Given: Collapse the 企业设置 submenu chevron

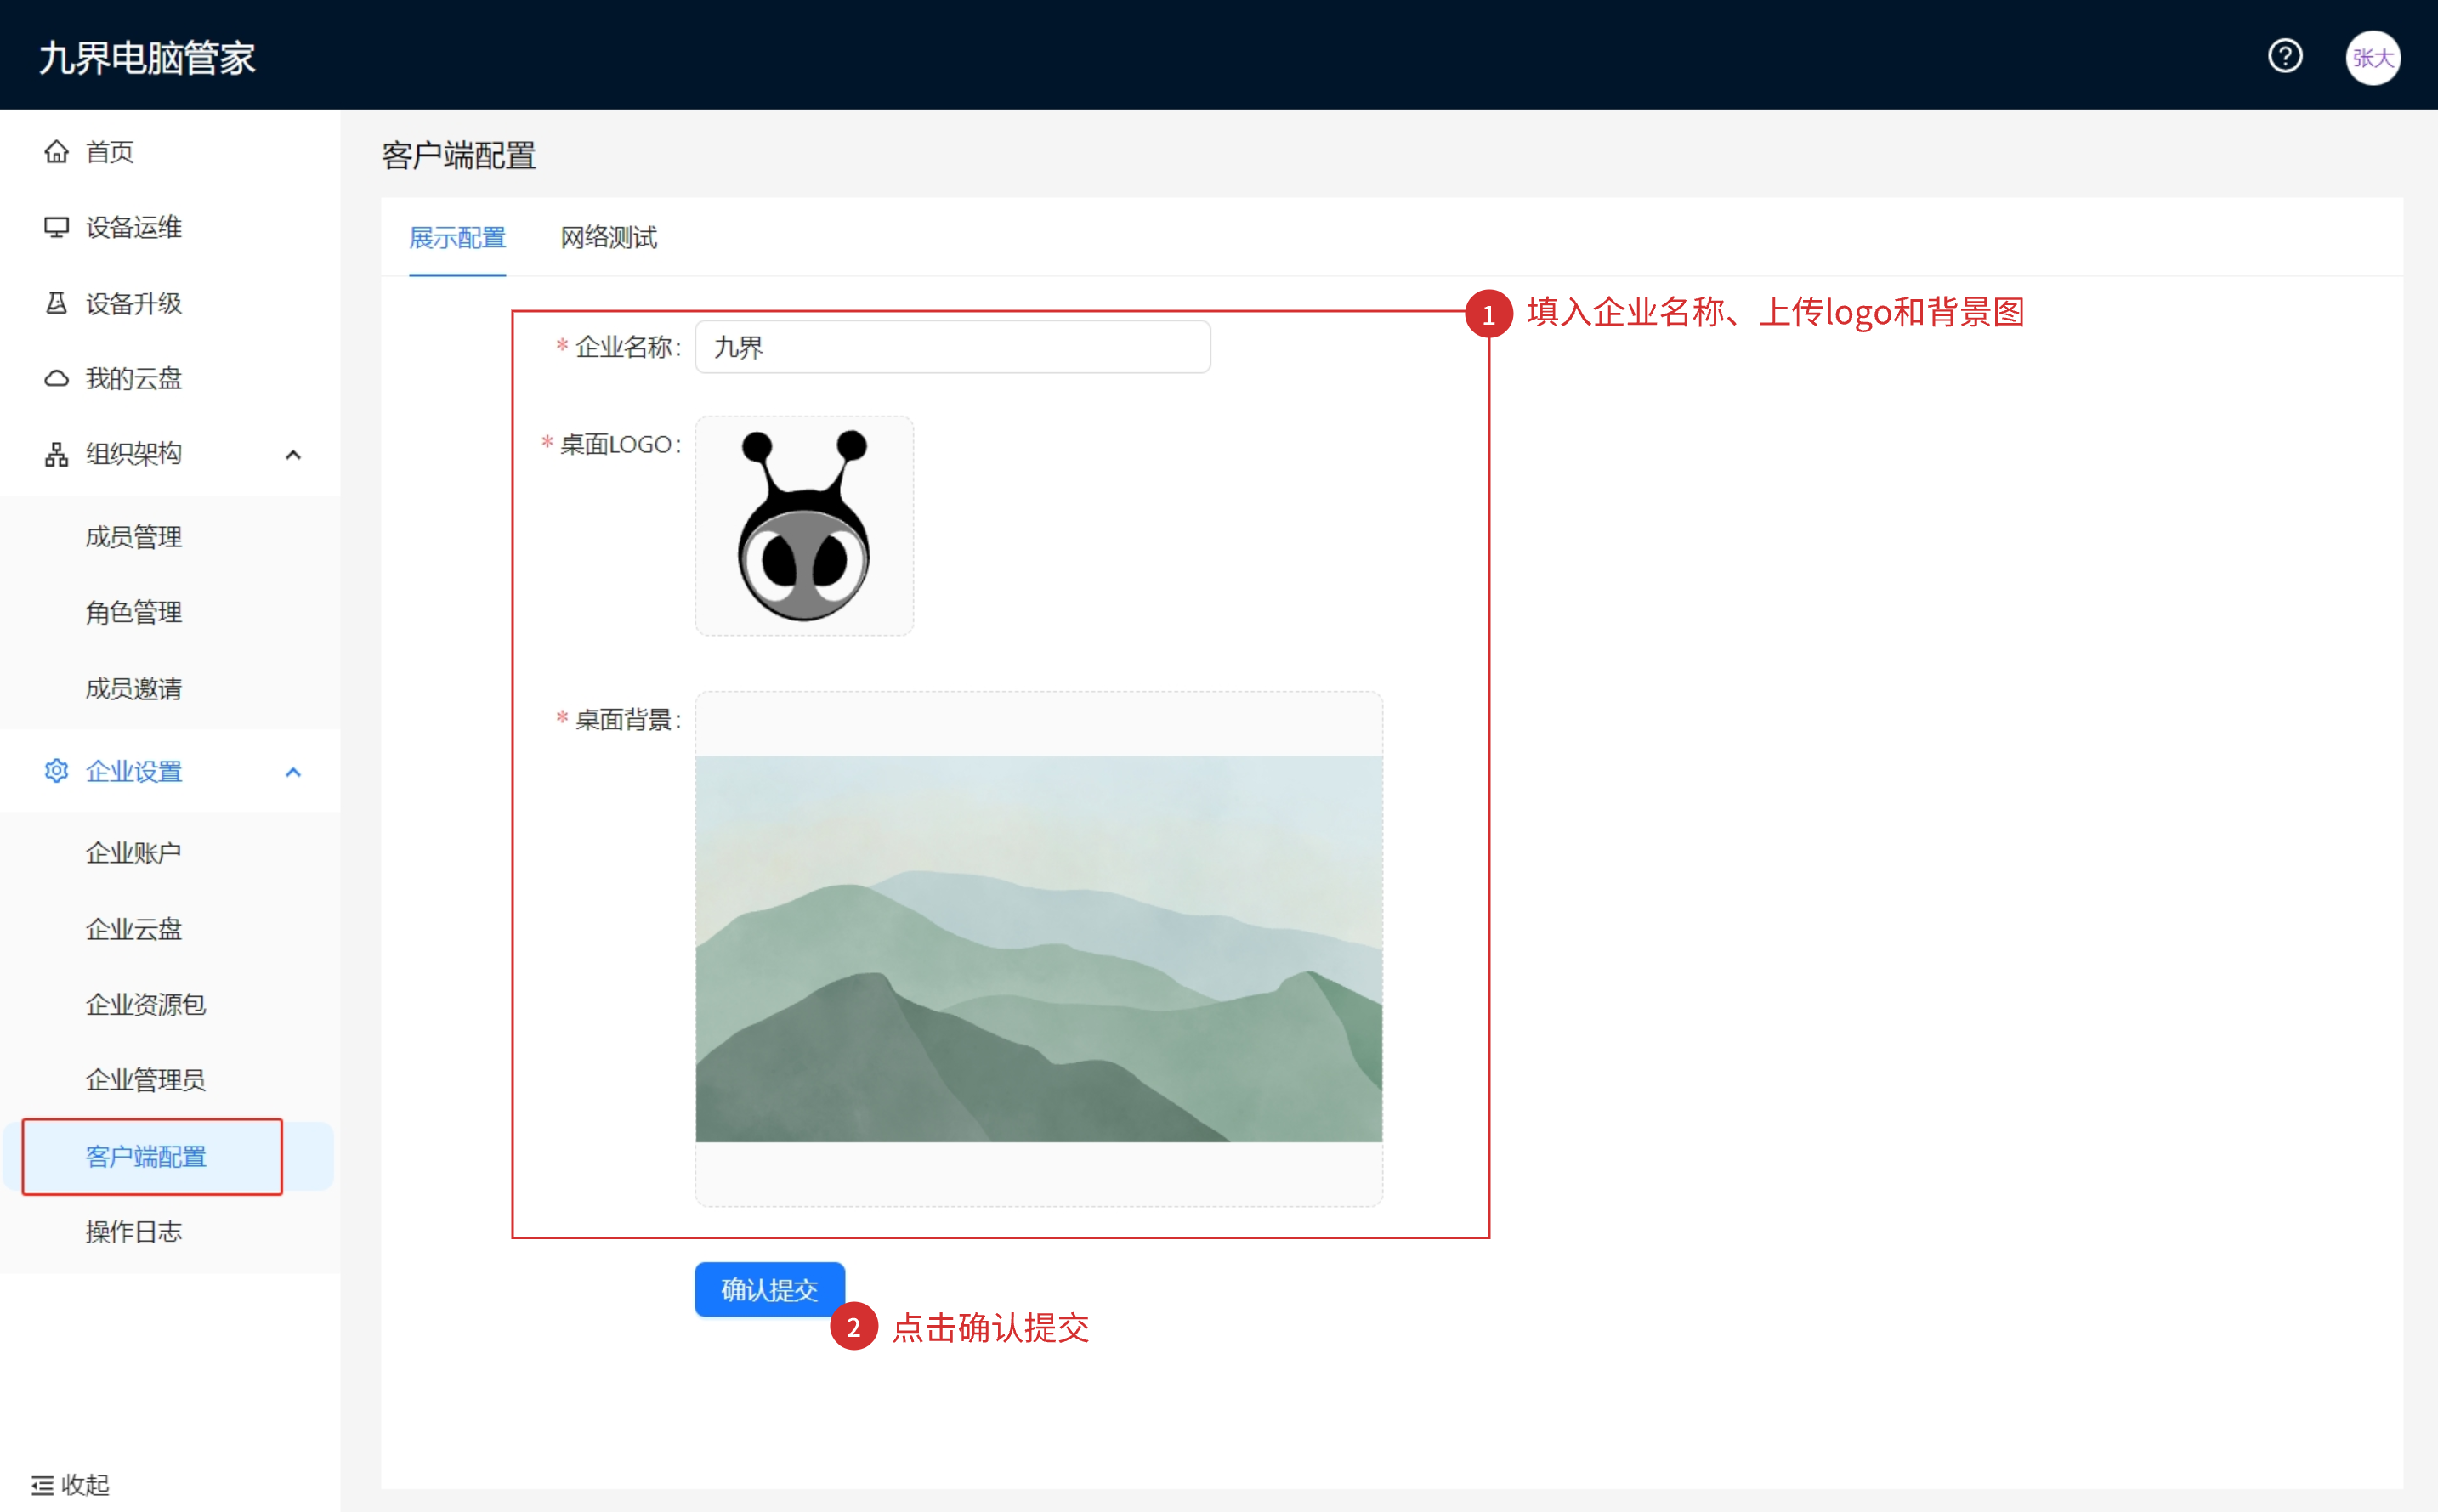Looking at the screenshot, I should tap(293, 772).
